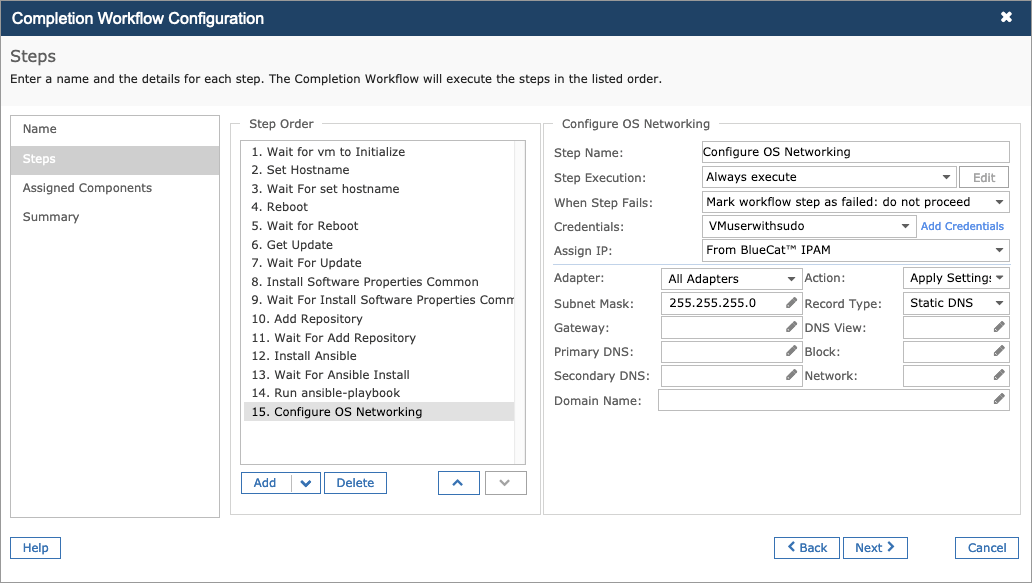Viewport: 1032px width, 583px height.
Task: Move selected step down with arrow button
Action: tap(505, 483)
